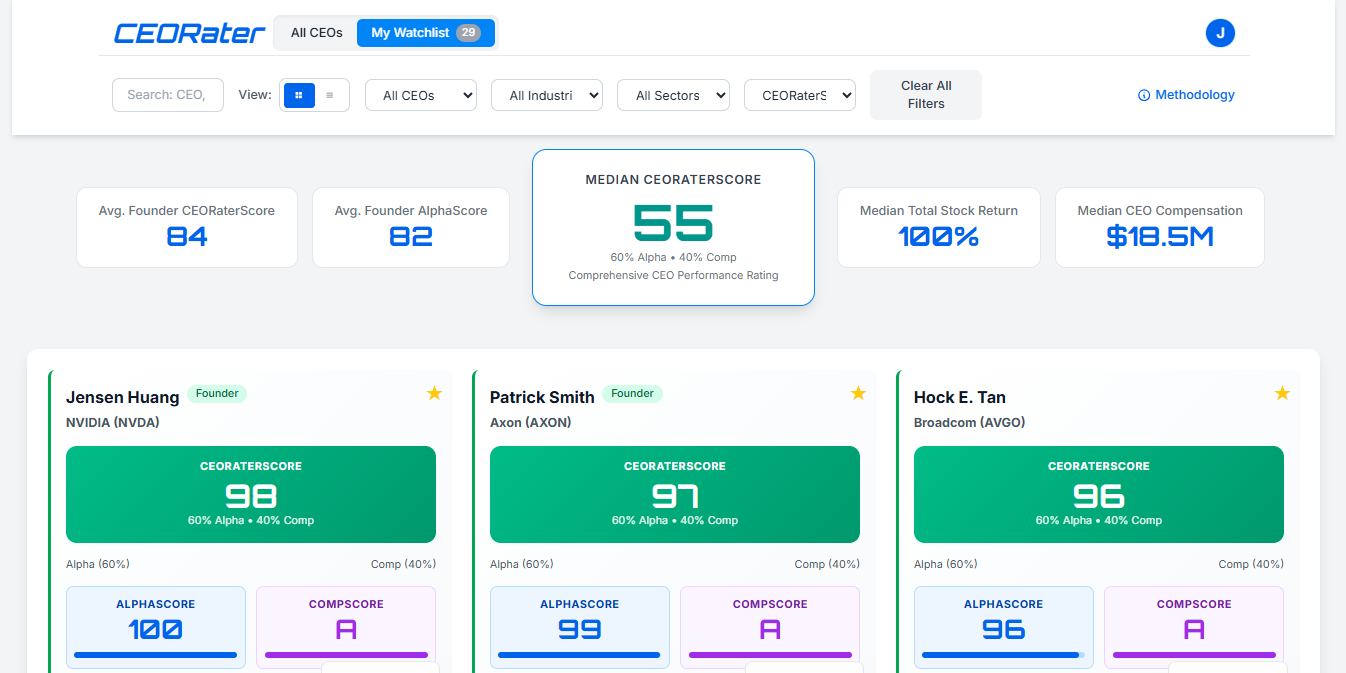Click Median Total Stock Return 100%
The height and width of the screenshot is (673, 1346).
click(939, 237)
